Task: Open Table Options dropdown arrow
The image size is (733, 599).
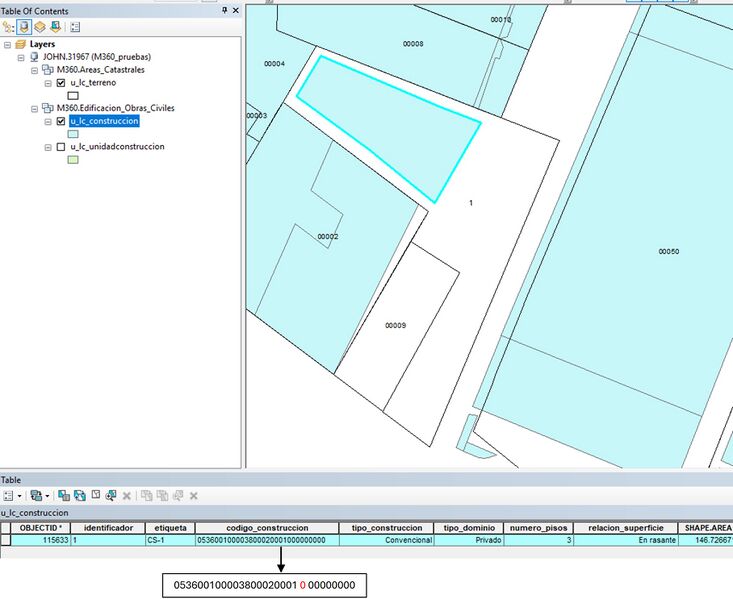Action: click(19, 496)
